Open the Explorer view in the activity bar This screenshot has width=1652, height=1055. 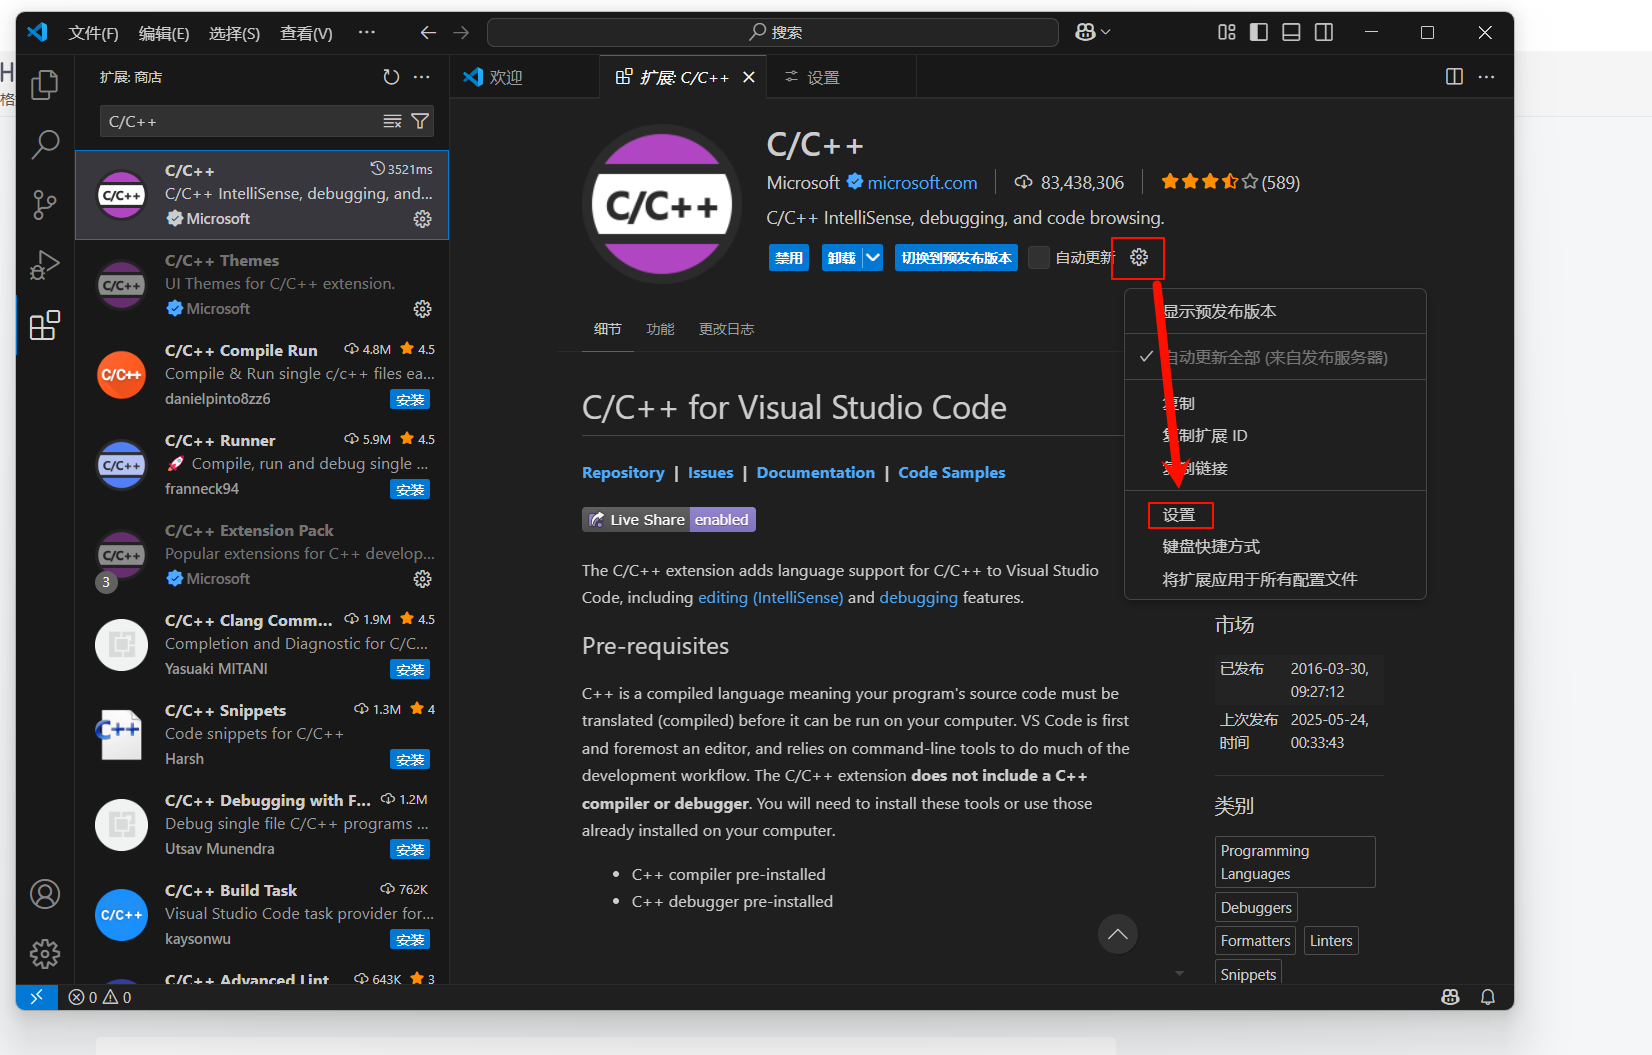(45, 85)
